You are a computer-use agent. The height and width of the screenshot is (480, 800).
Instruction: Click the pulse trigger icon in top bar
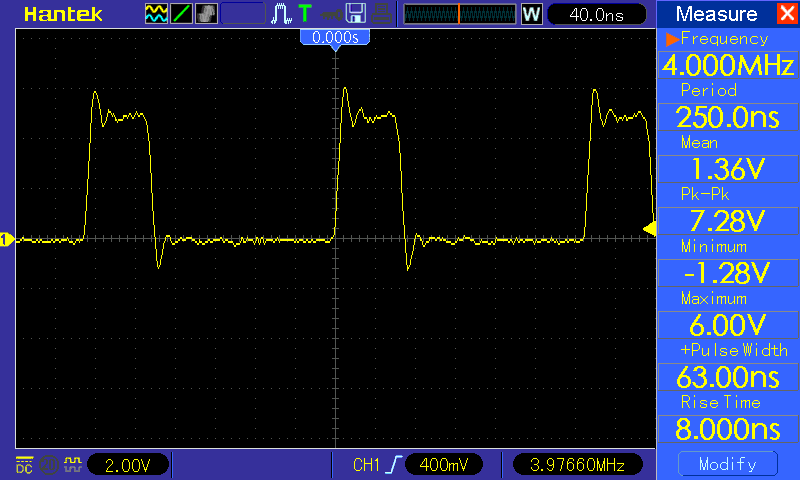click(281, 14)
